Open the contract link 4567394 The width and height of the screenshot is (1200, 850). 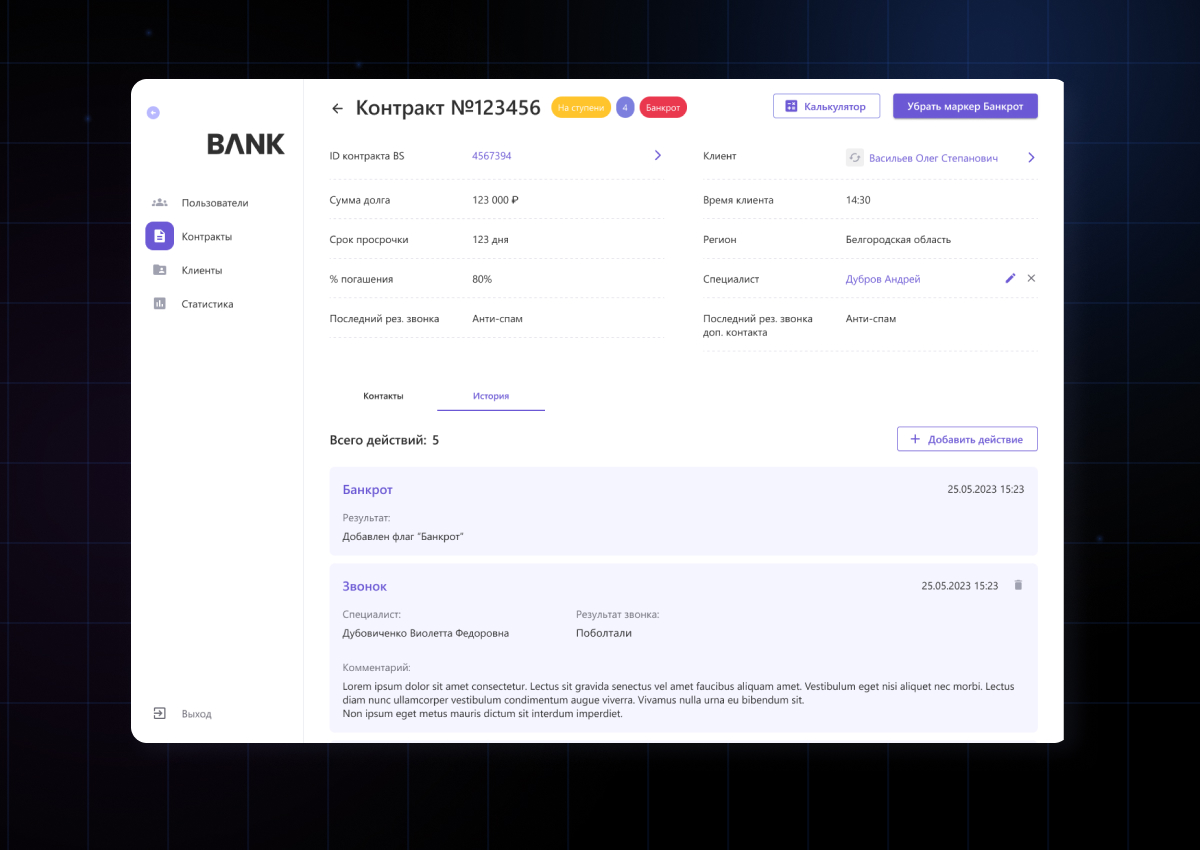tap(491, 155)
